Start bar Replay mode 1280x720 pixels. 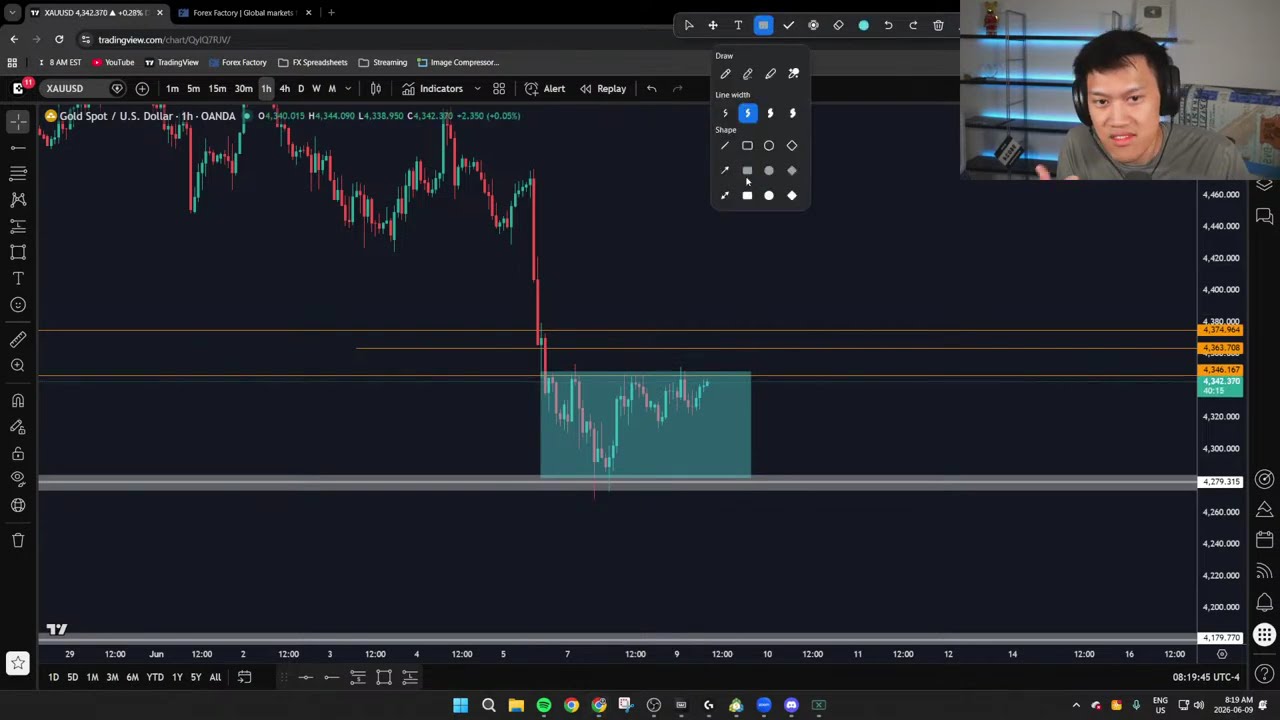(603, 88)
